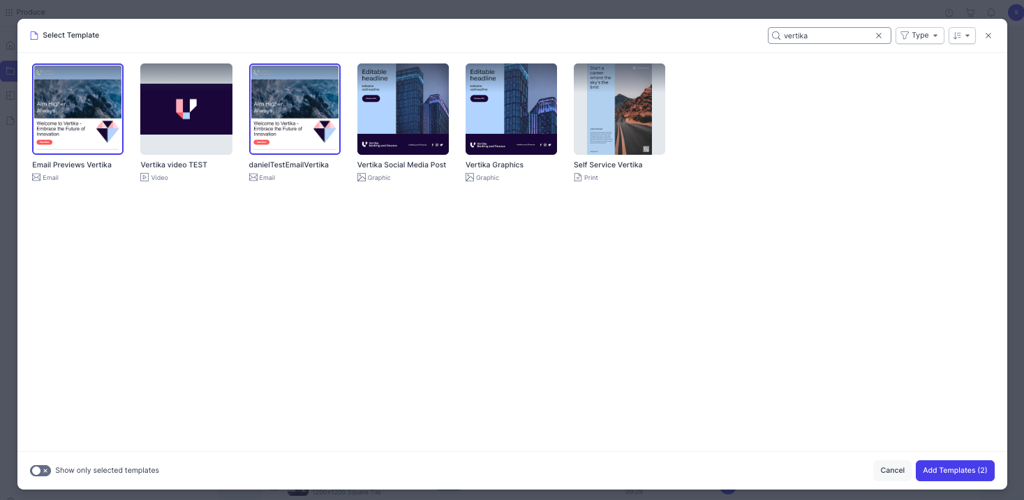The width and height of the screenshot is (1024, 500).
Task: Click Graphic icon under Vertika Graphics
Action: [470, 178]
